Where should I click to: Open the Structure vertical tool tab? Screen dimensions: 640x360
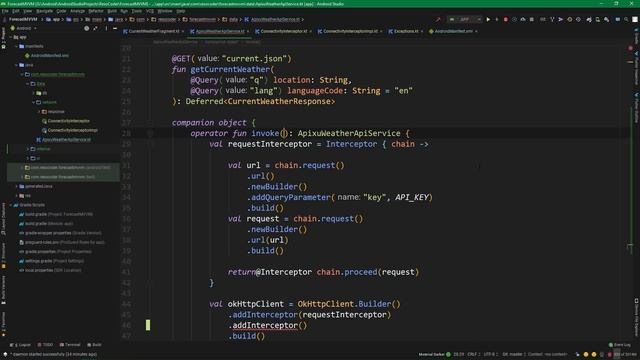click(x=3, y=255)
